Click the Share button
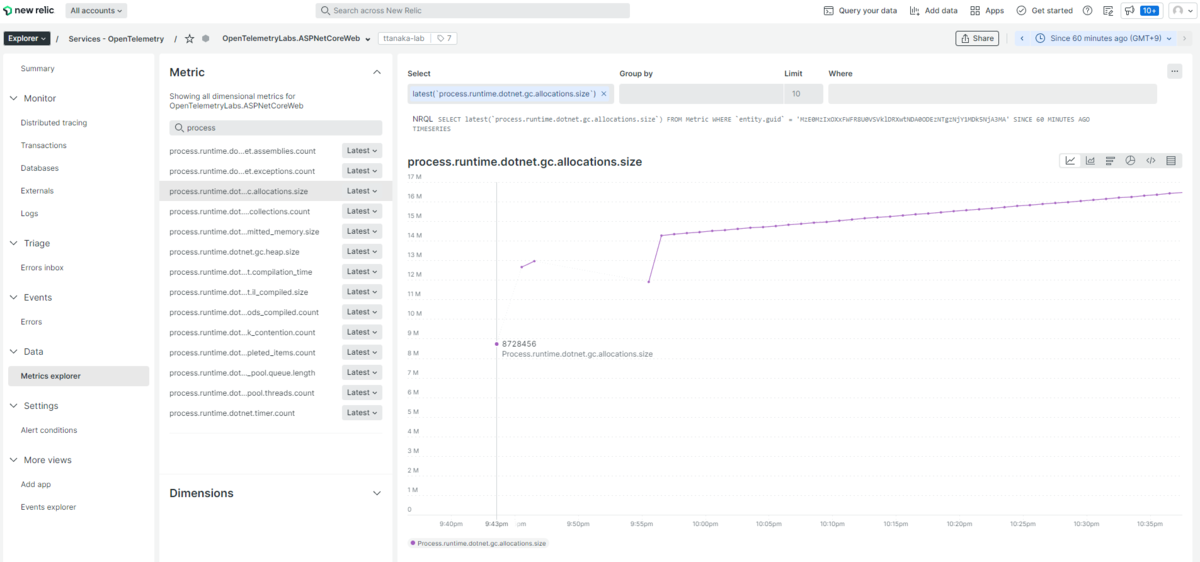This screenshot has width=1200, height=562. point(977,38)
